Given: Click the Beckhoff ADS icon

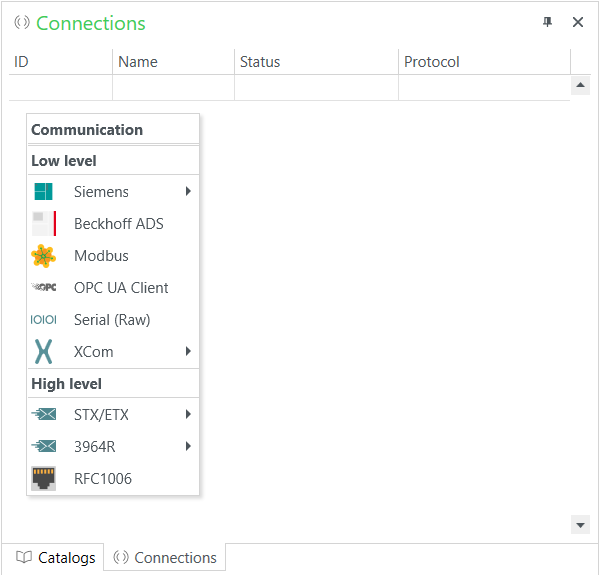Looking at the screenshot, I should 44,223.
